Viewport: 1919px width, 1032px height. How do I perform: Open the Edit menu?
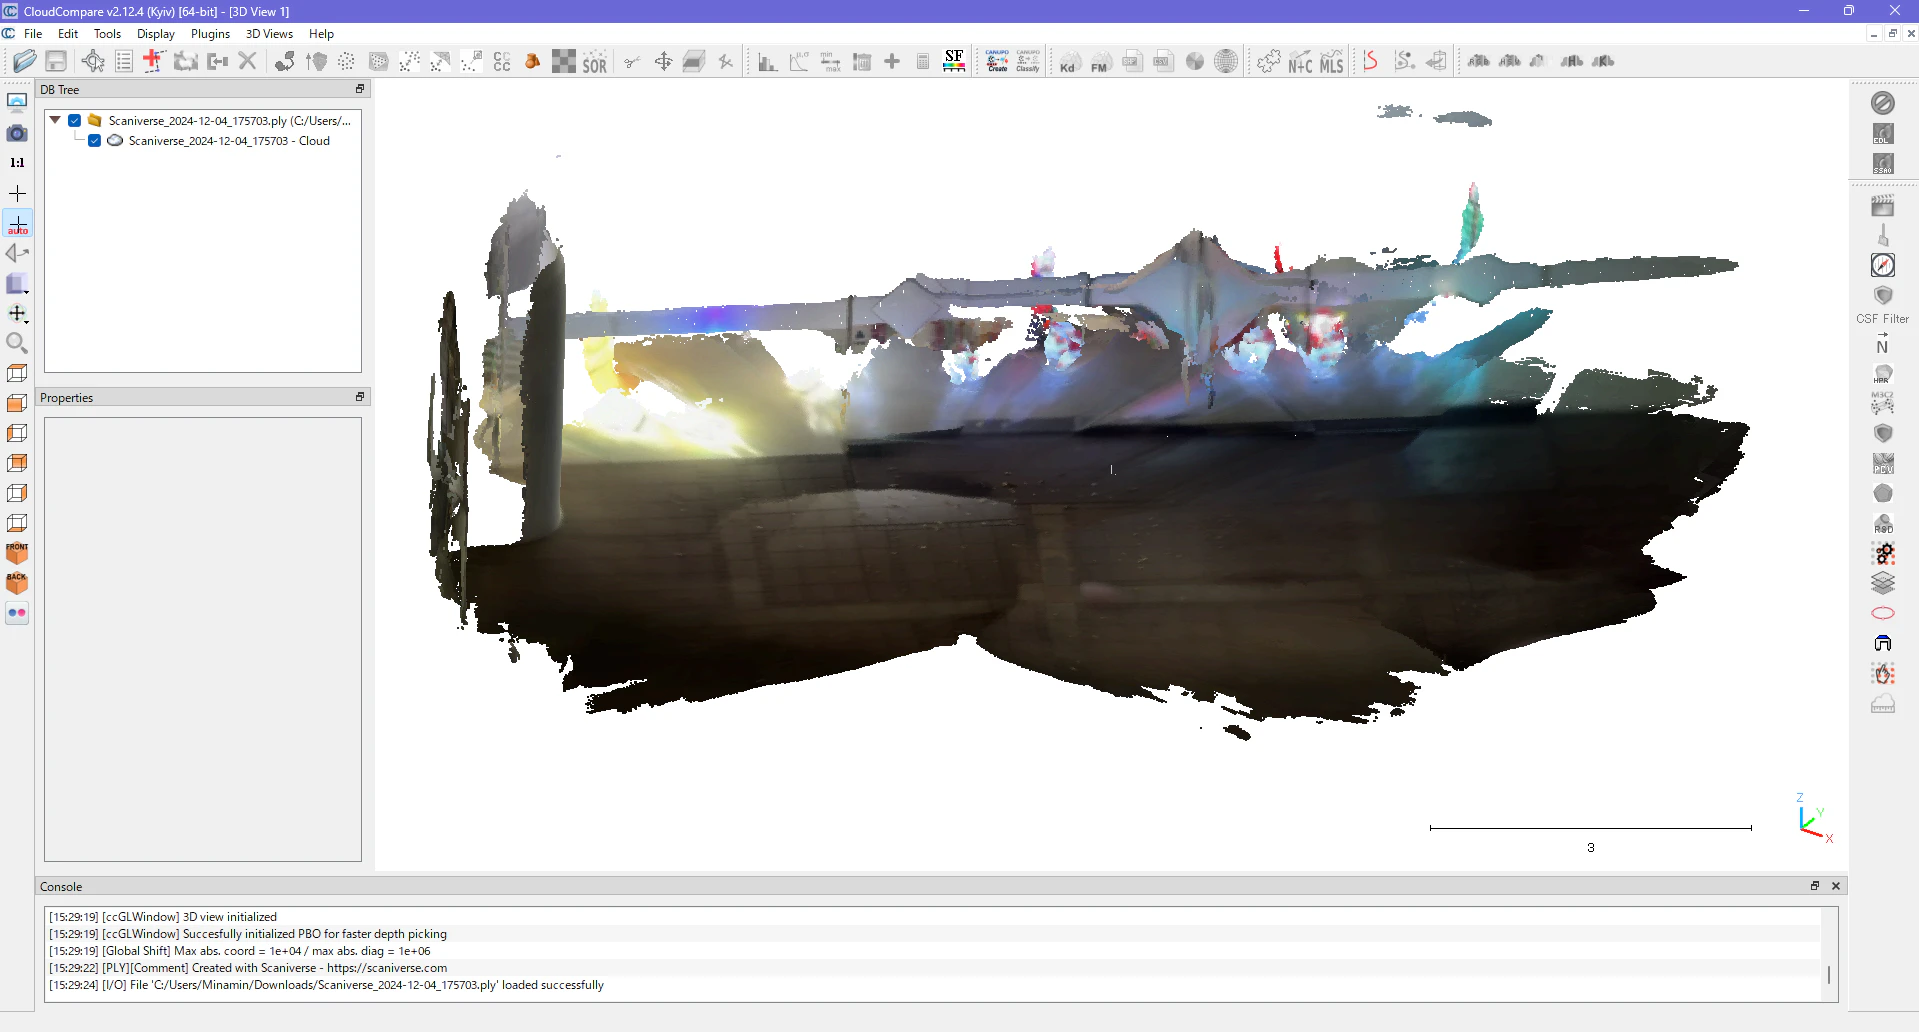68,34
